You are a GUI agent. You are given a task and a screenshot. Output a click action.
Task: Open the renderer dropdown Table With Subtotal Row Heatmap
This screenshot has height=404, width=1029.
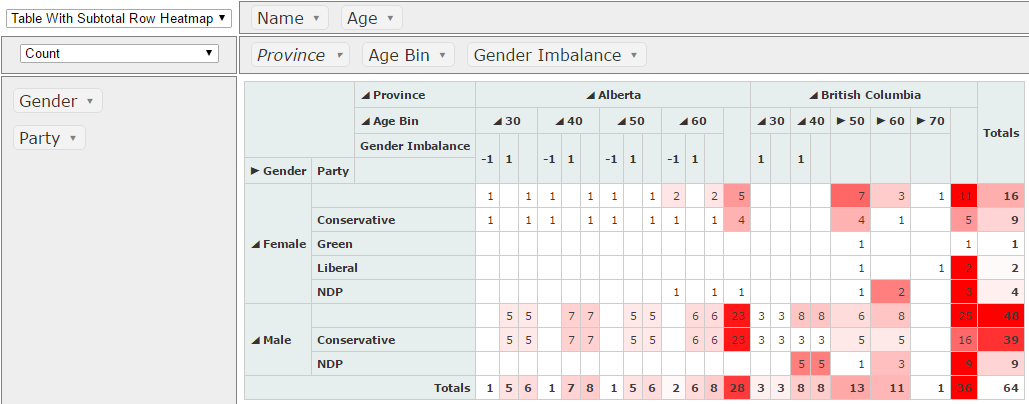(119, 18)
